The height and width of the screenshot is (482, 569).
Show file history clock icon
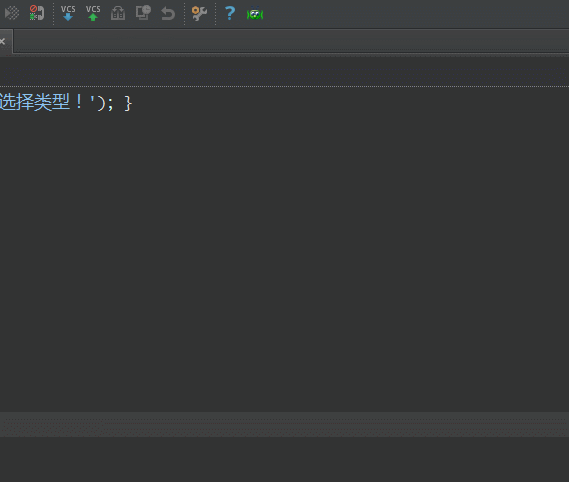point(143,13)
